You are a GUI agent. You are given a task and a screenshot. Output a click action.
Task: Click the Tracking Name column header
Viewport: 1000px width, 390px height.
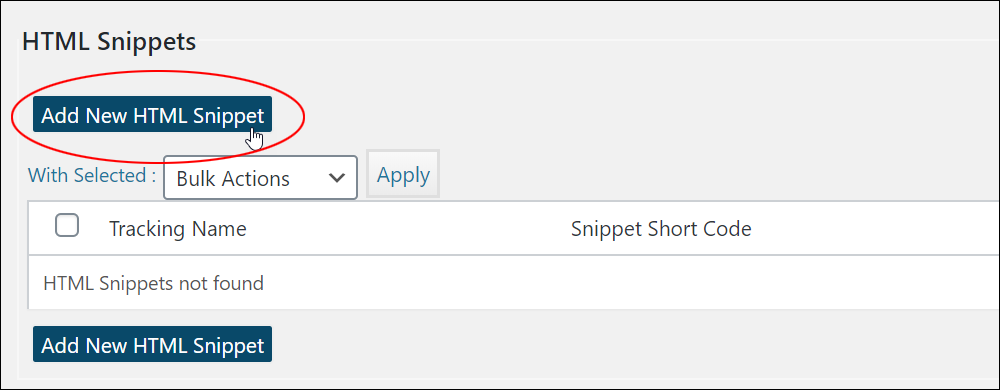coord(178,229)
